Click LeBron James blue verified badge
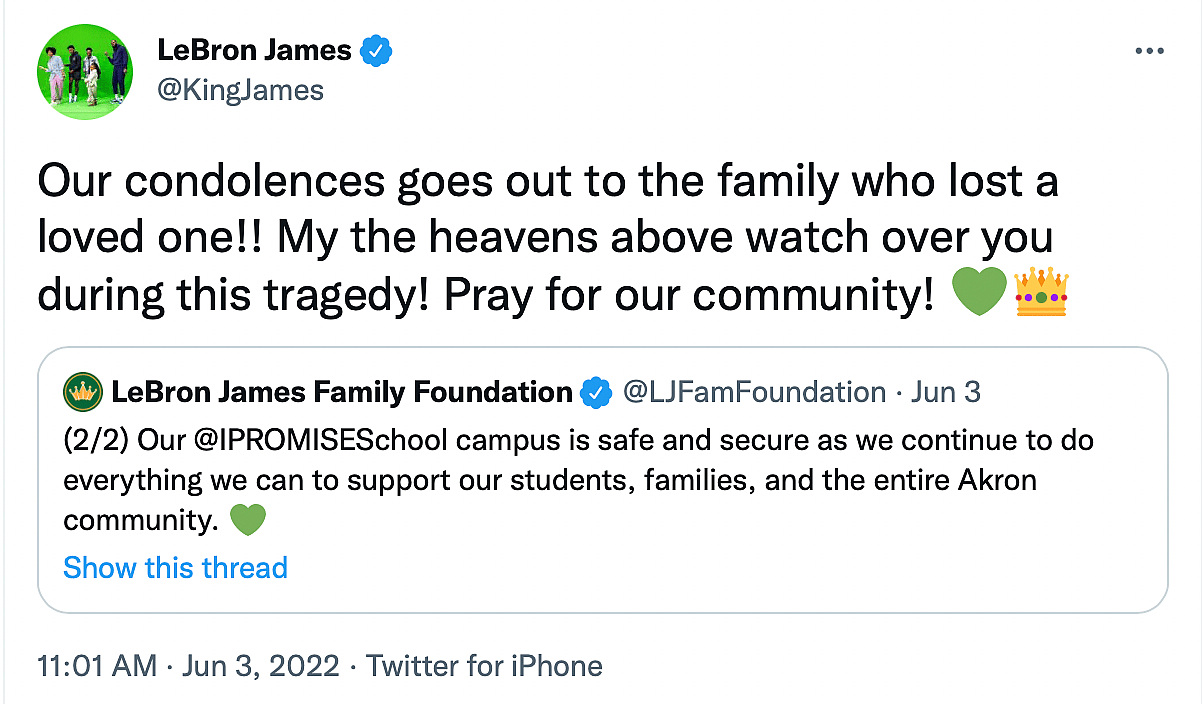The image size is (1202, 704). click(376, 50)
